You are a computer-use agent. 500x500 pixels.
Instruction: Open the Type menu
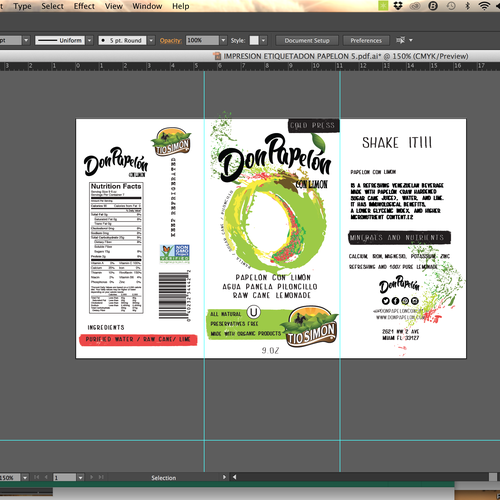coord(22,6)
